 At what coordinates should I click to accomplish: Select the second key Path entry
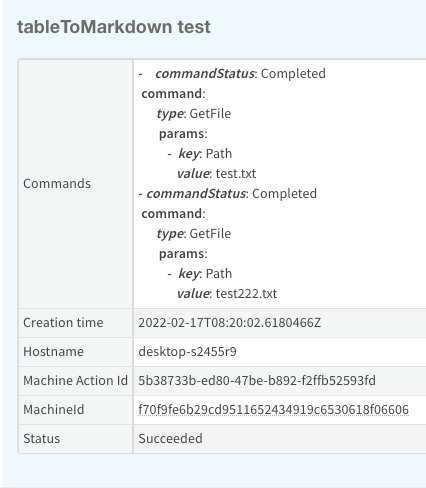(205, 274)
